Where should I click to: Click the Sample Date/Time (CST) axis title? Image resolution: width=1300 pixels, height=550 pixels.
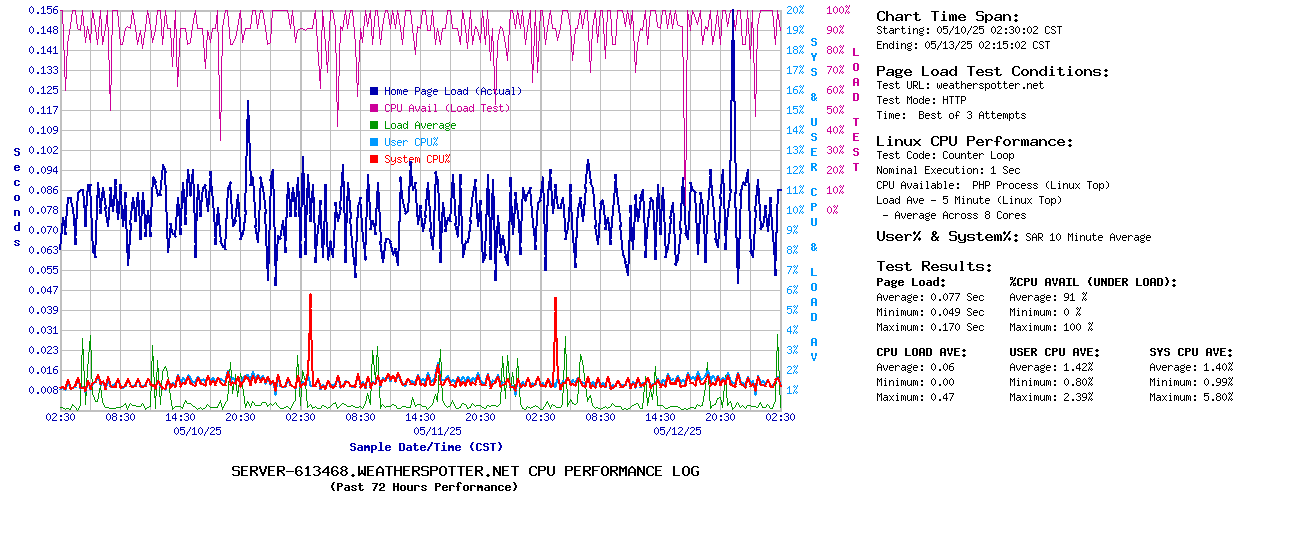(x=426, y=447)
